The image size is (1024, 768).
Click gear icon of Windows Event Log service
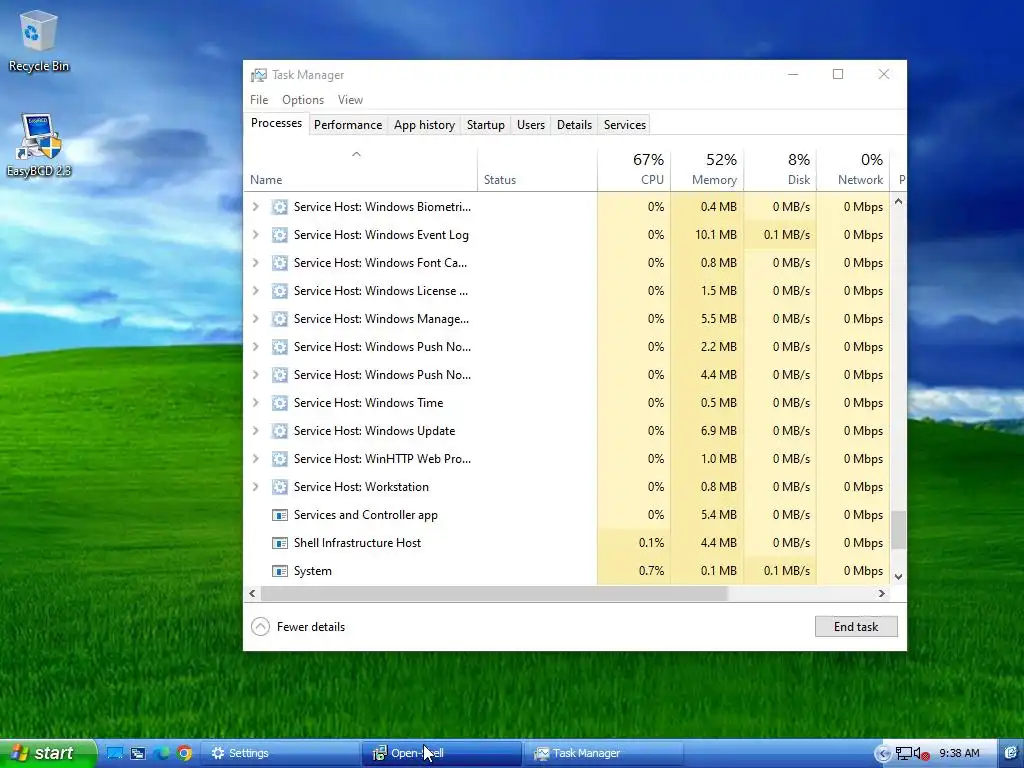(280, 235)
